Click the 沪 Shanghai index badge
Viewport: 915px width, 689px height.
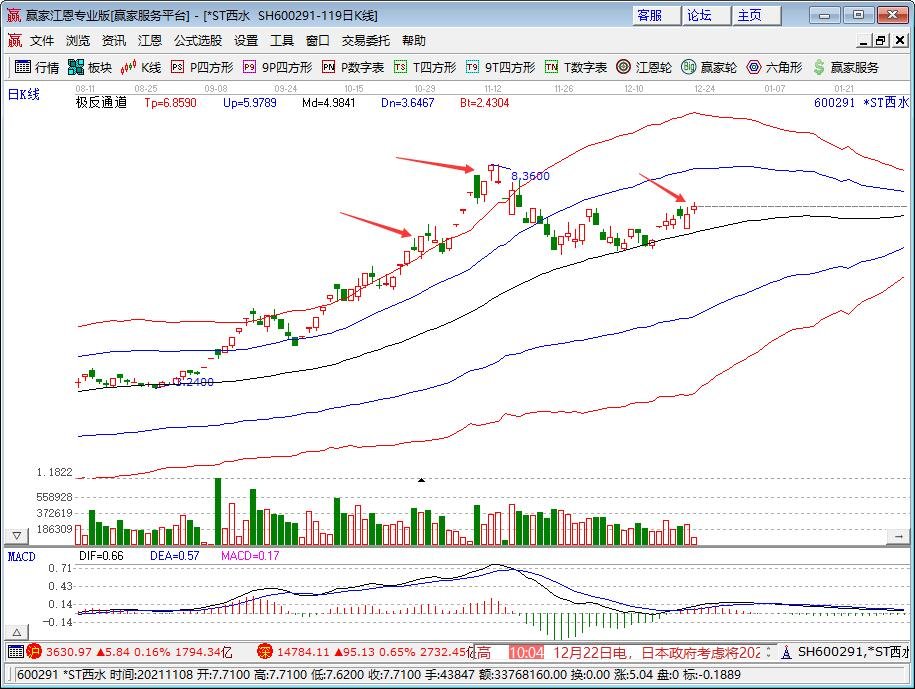click(34, 652)
